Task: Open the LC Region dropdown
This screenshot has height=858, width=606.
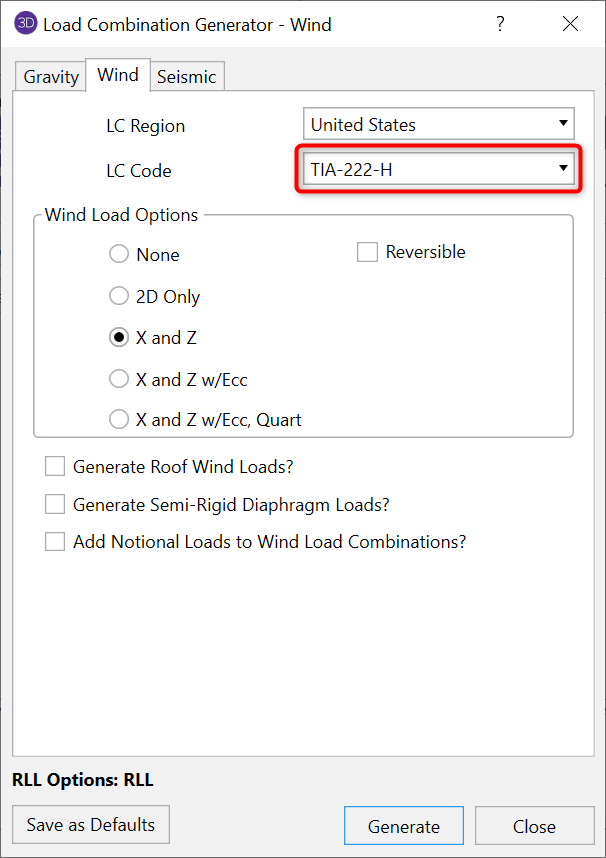Action: (438, 125)
